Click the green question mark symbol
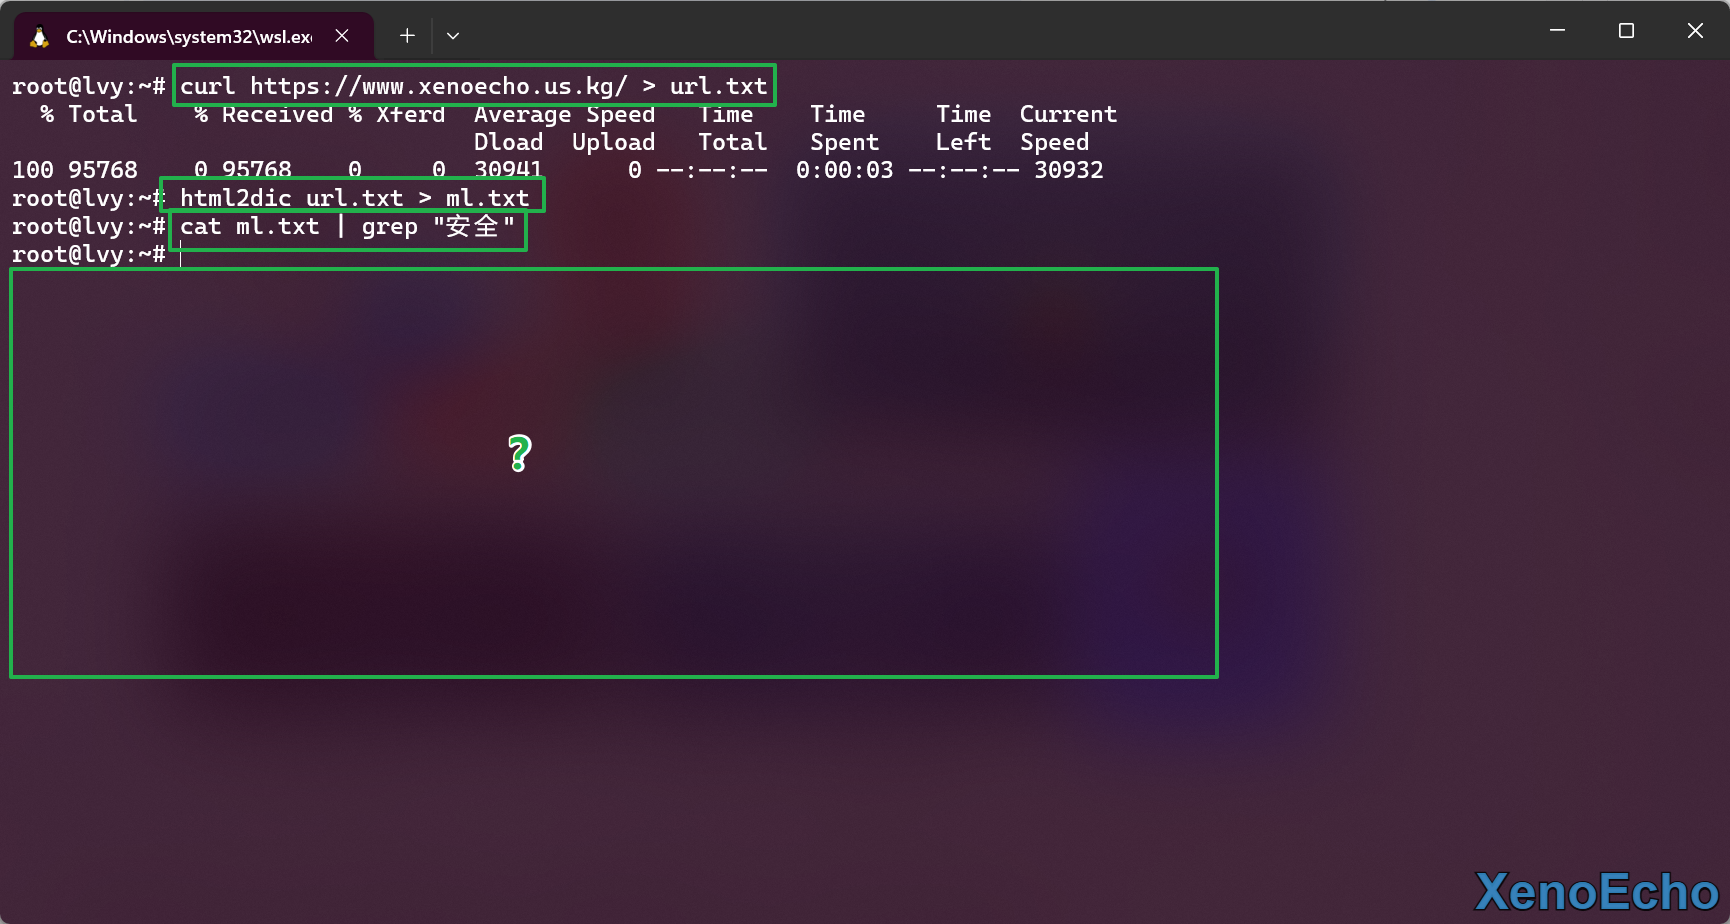 click(519, 453)
